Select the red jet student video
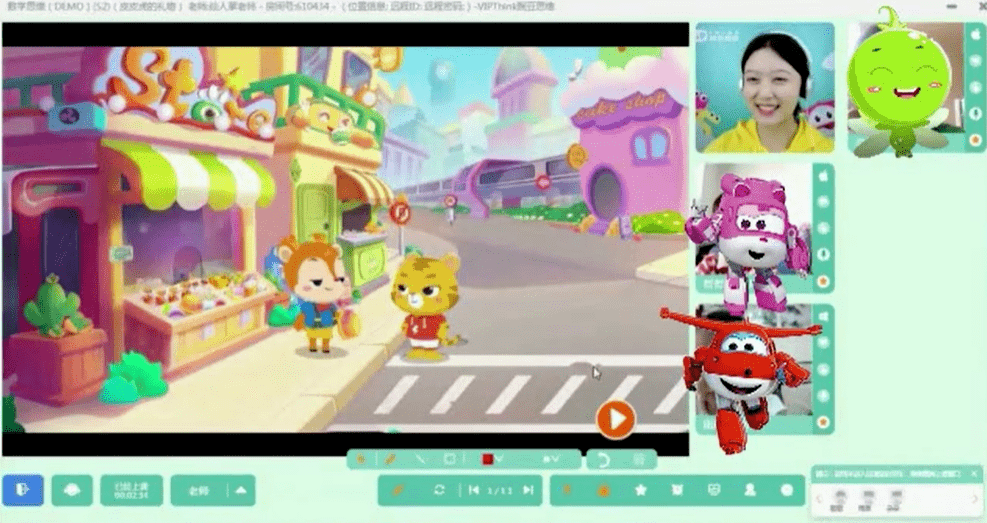The height and width of the screenshot is (523, 987). point(755,368)
